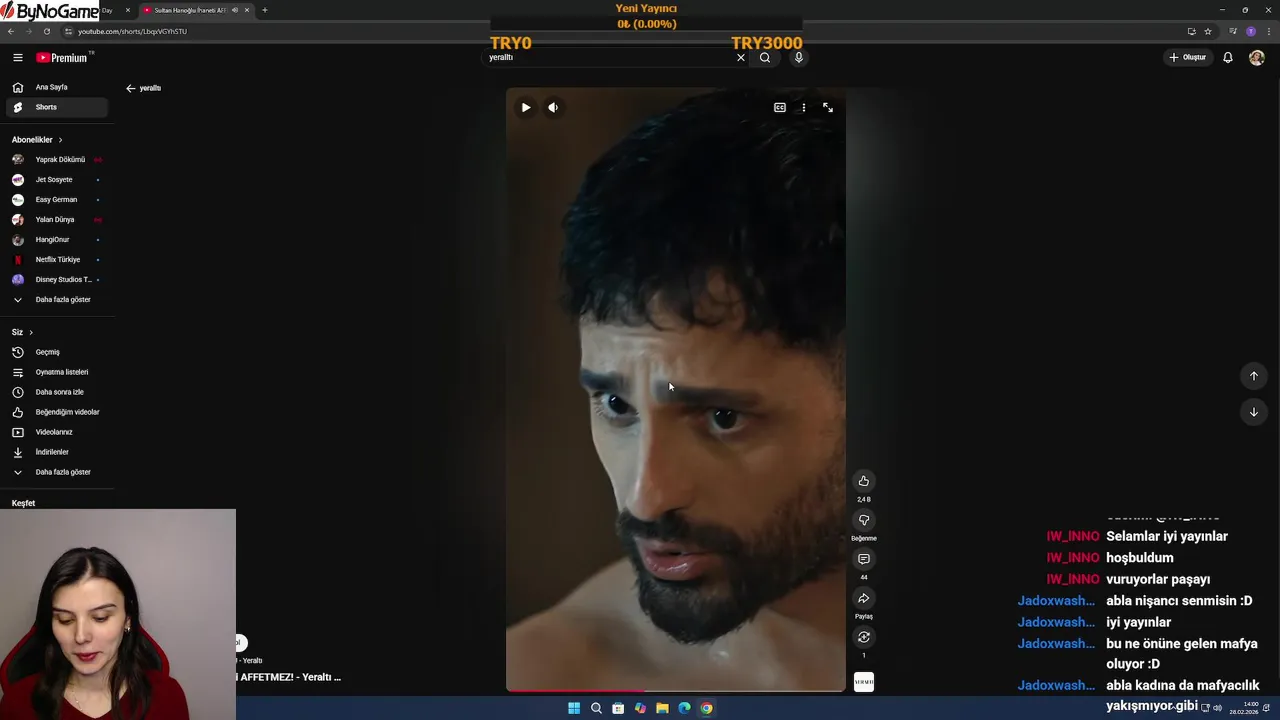Viewport: 1280px width, 720px height.
Task: Reload the current page
Action: (47, 31)
